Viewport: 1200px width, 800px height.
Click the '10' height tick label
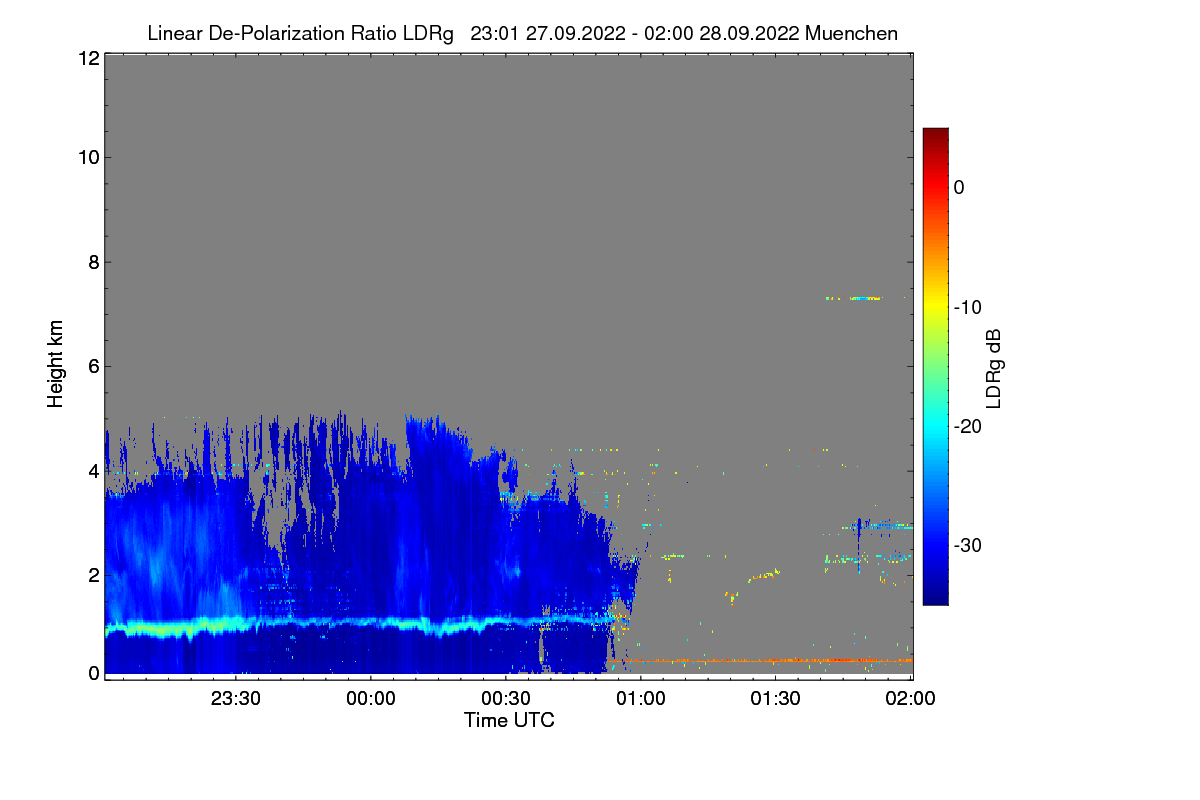tap(88, 157)
